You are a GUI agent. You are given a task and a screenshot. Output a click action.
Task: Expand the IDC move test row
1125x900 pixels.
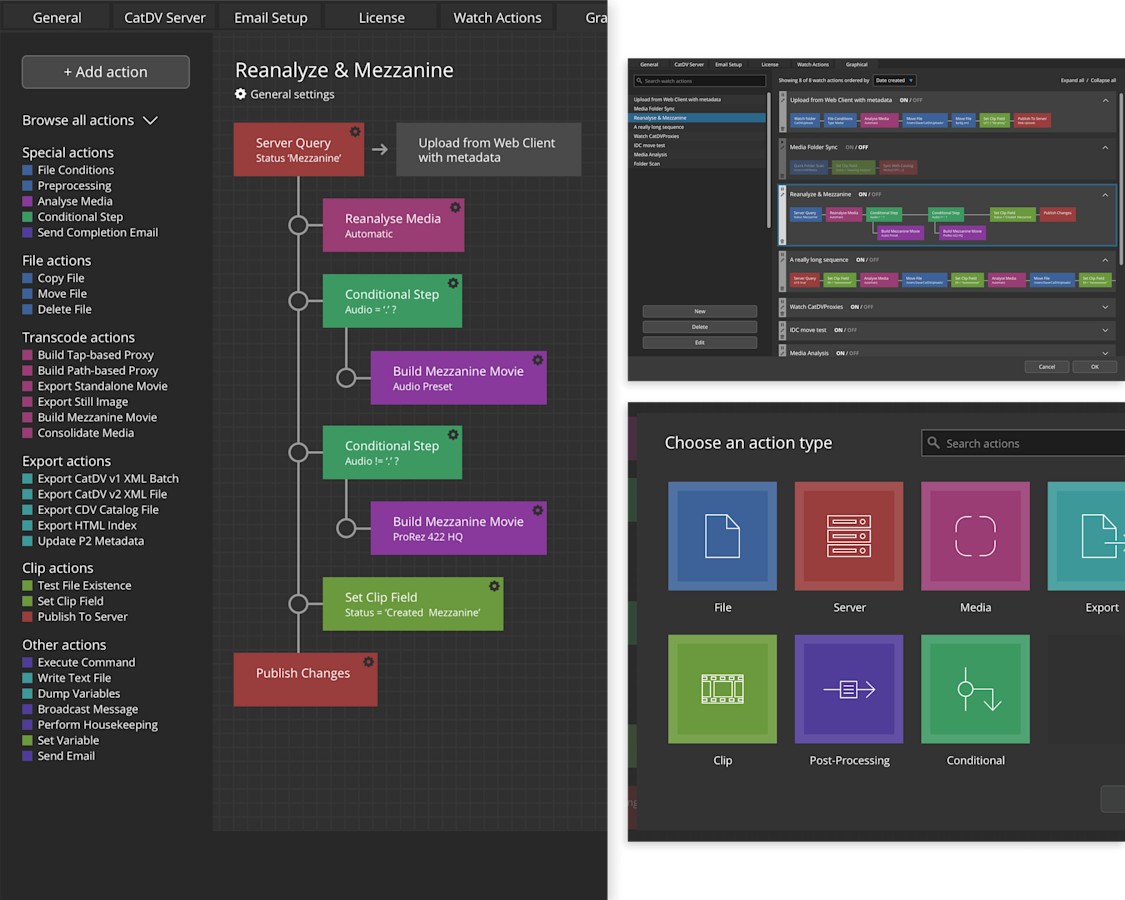[1106, 330]
